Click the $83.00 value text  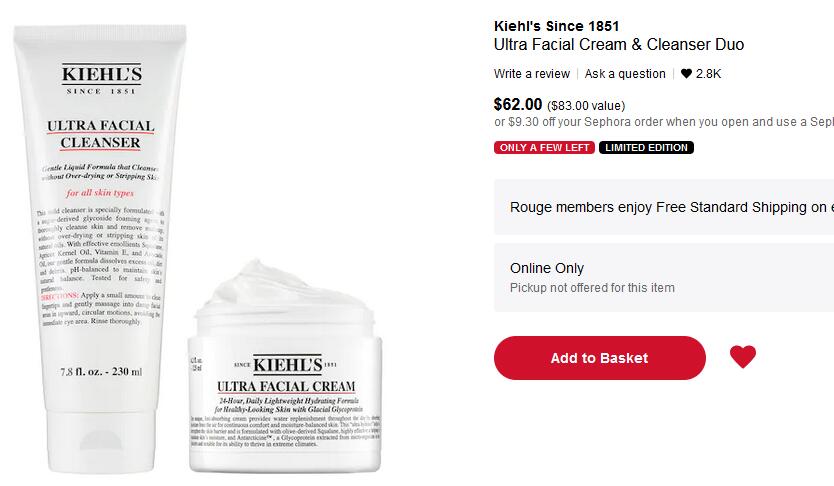click(586, 106)
